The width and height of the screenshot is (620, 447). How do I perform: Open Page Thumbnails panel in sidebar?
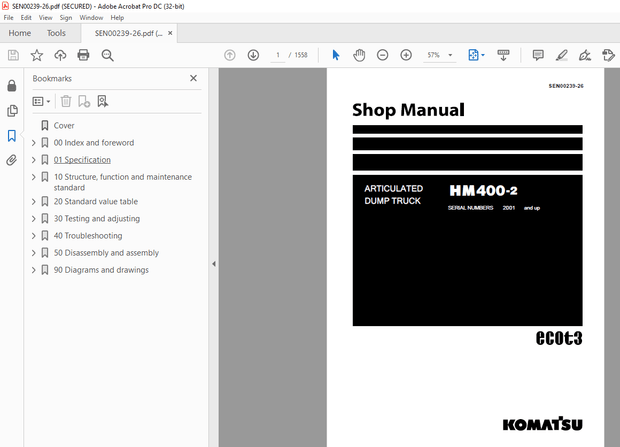(x=12, y=110)
